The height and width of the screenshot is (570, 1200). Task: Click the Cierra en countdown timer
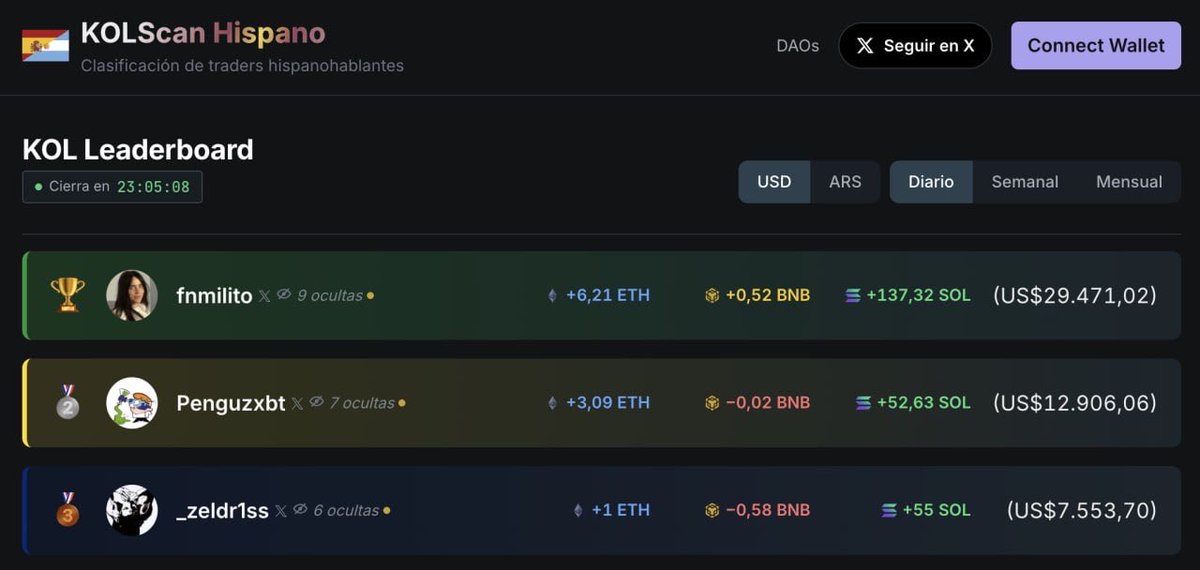click(x=112, y=187)
